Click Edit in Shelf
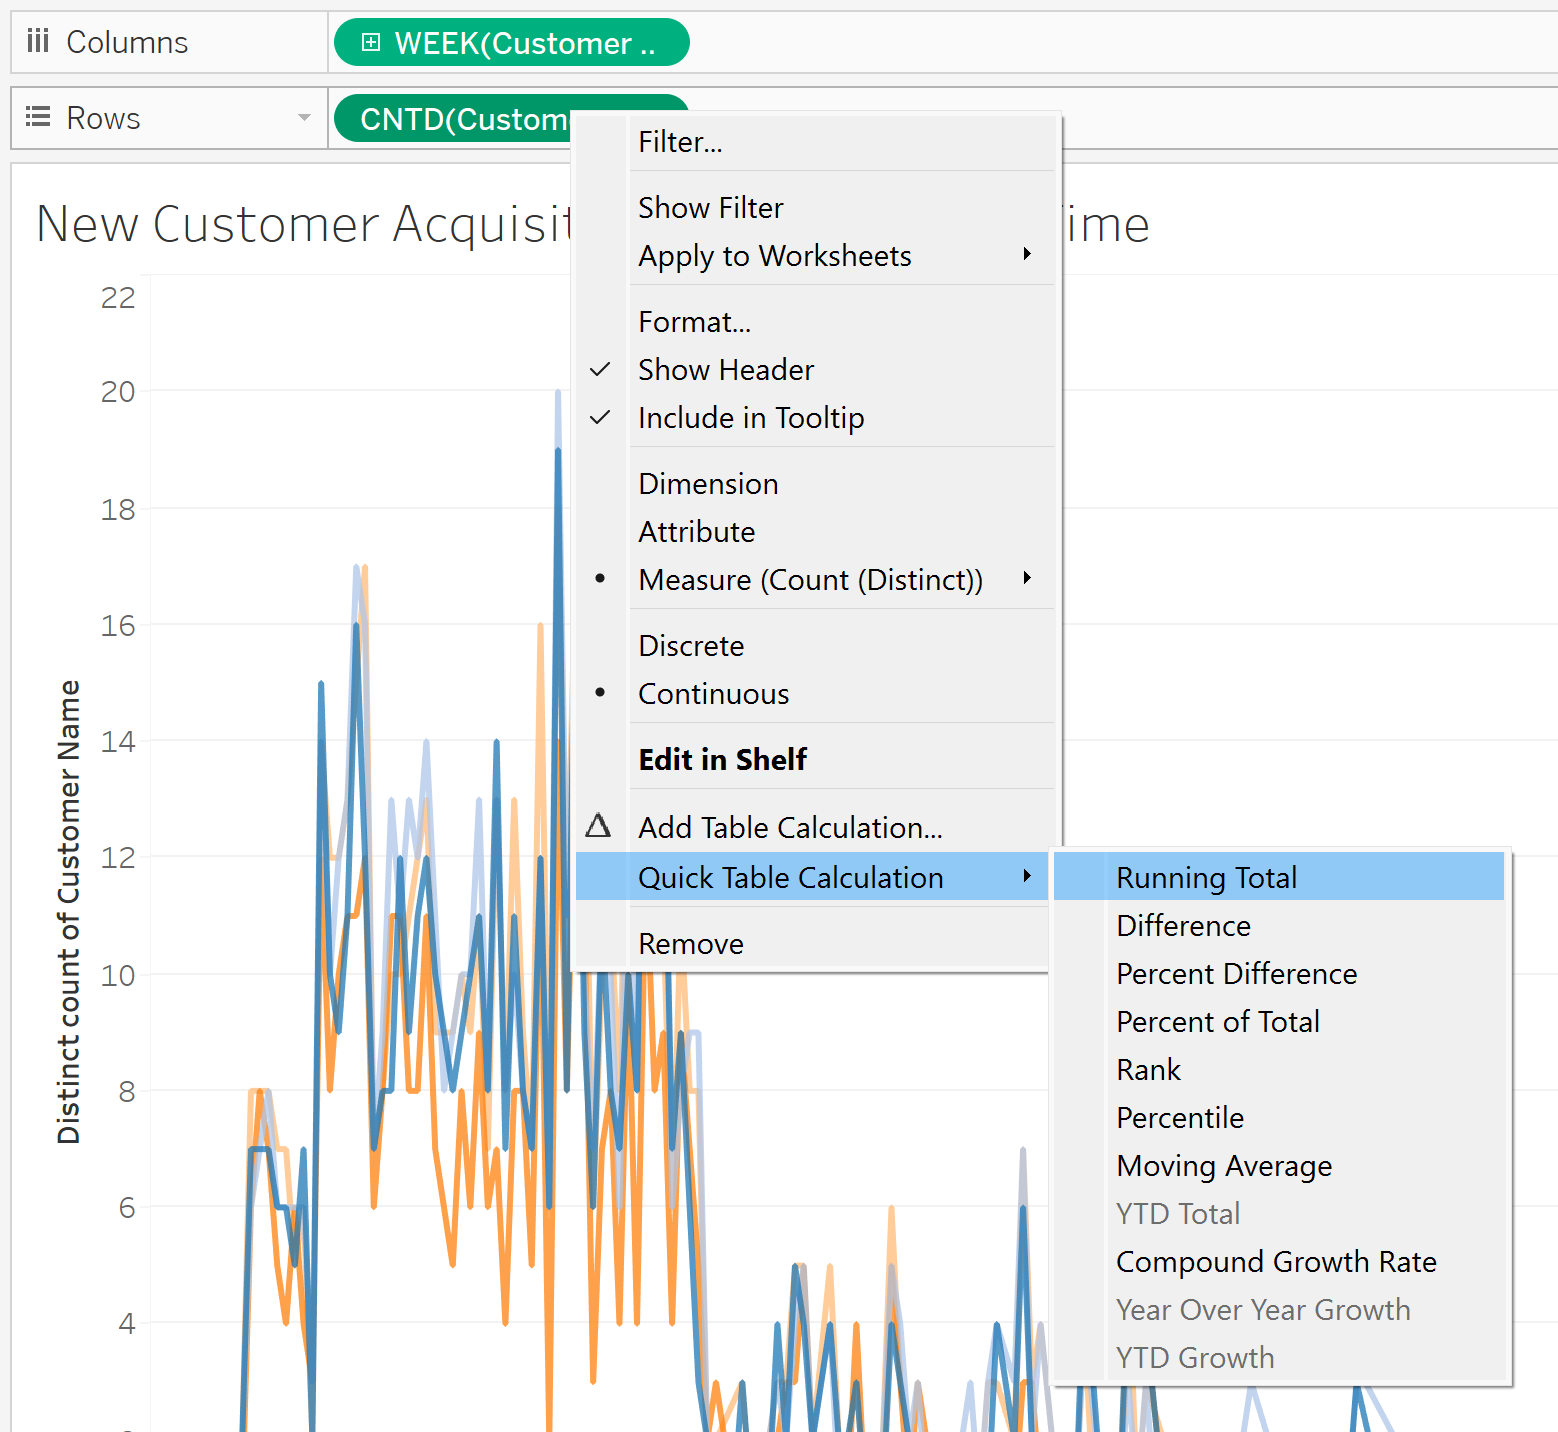Image resolution: width=1558 pixels, height=1432 pixels. (722, 760)
